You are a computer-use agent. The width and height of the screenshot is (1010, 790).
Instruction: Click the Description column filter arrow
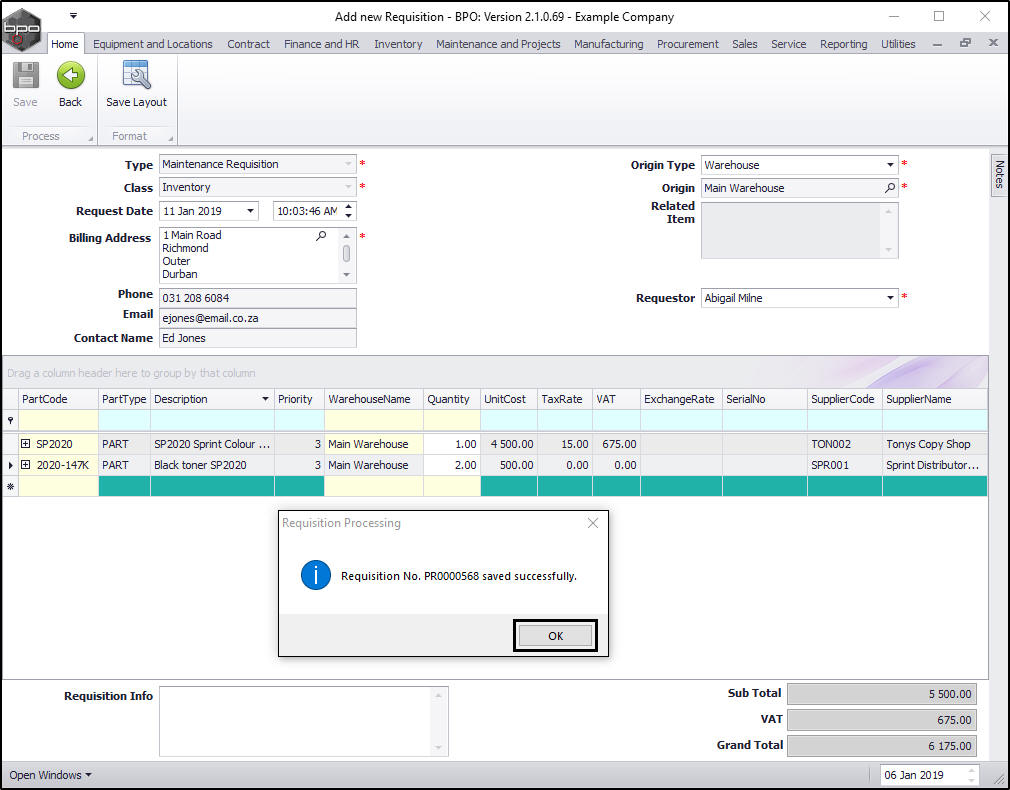tap(265, 399)
